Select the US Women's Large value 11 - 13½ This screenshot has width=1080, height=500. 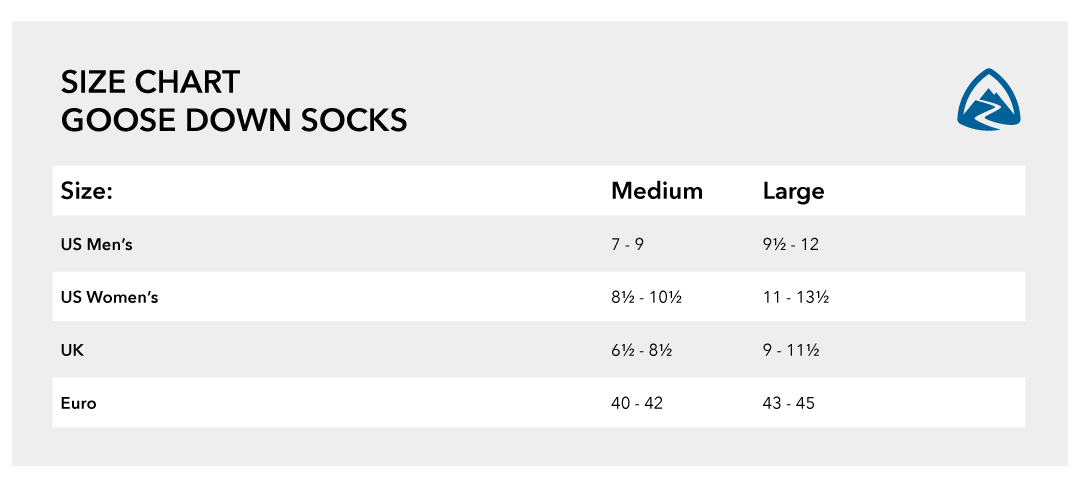point(796,298)
